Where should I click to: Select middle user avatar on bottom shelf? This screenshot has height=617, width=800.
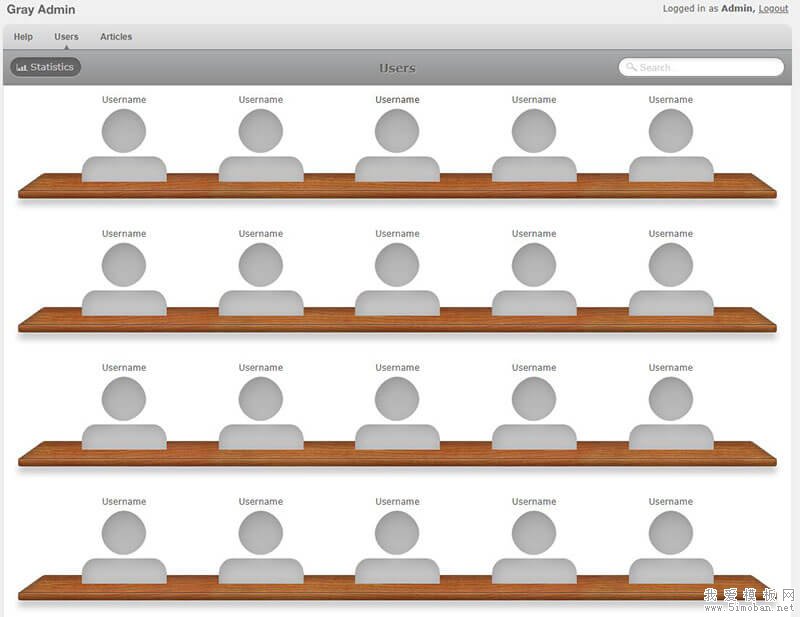(x=397, y=546)
